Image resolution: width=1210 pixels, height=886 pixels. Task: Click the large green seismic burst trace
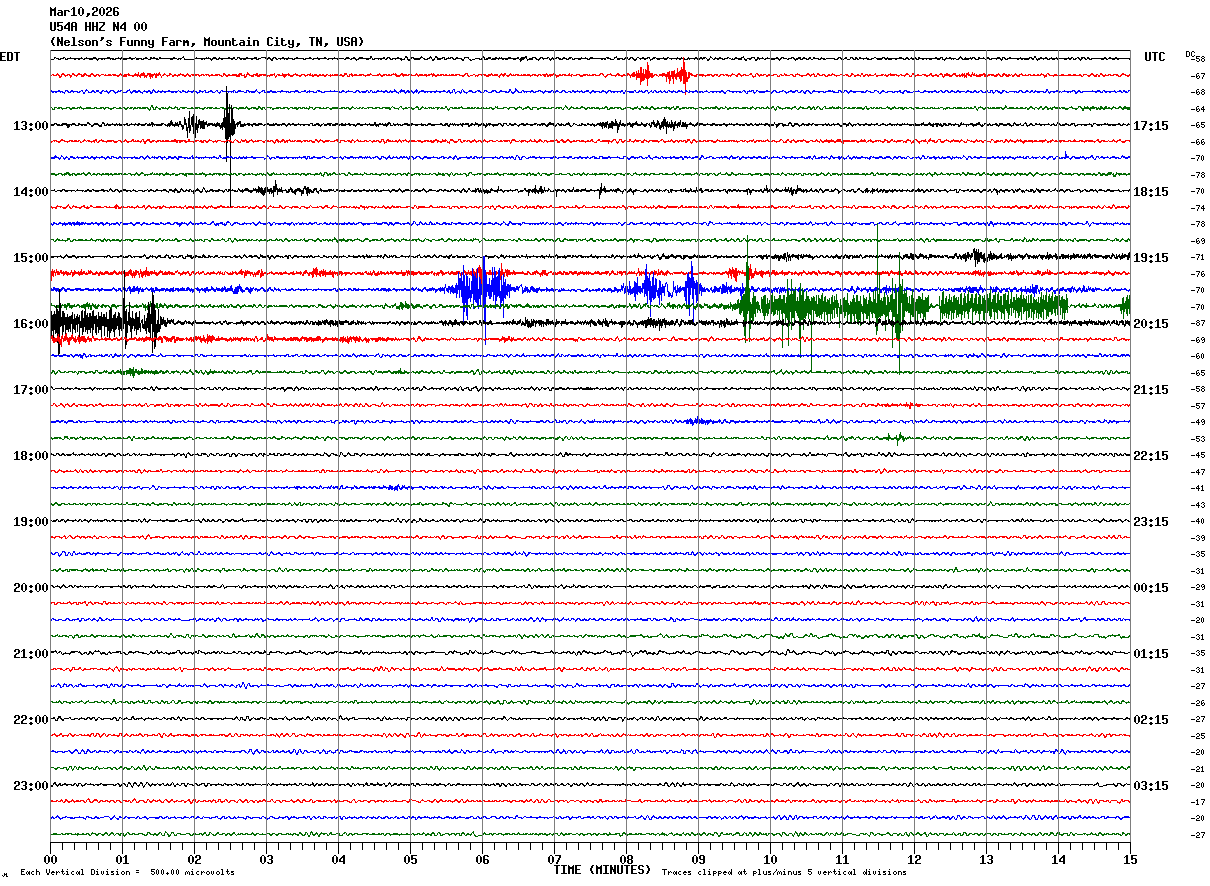click(x=850, y=306)
